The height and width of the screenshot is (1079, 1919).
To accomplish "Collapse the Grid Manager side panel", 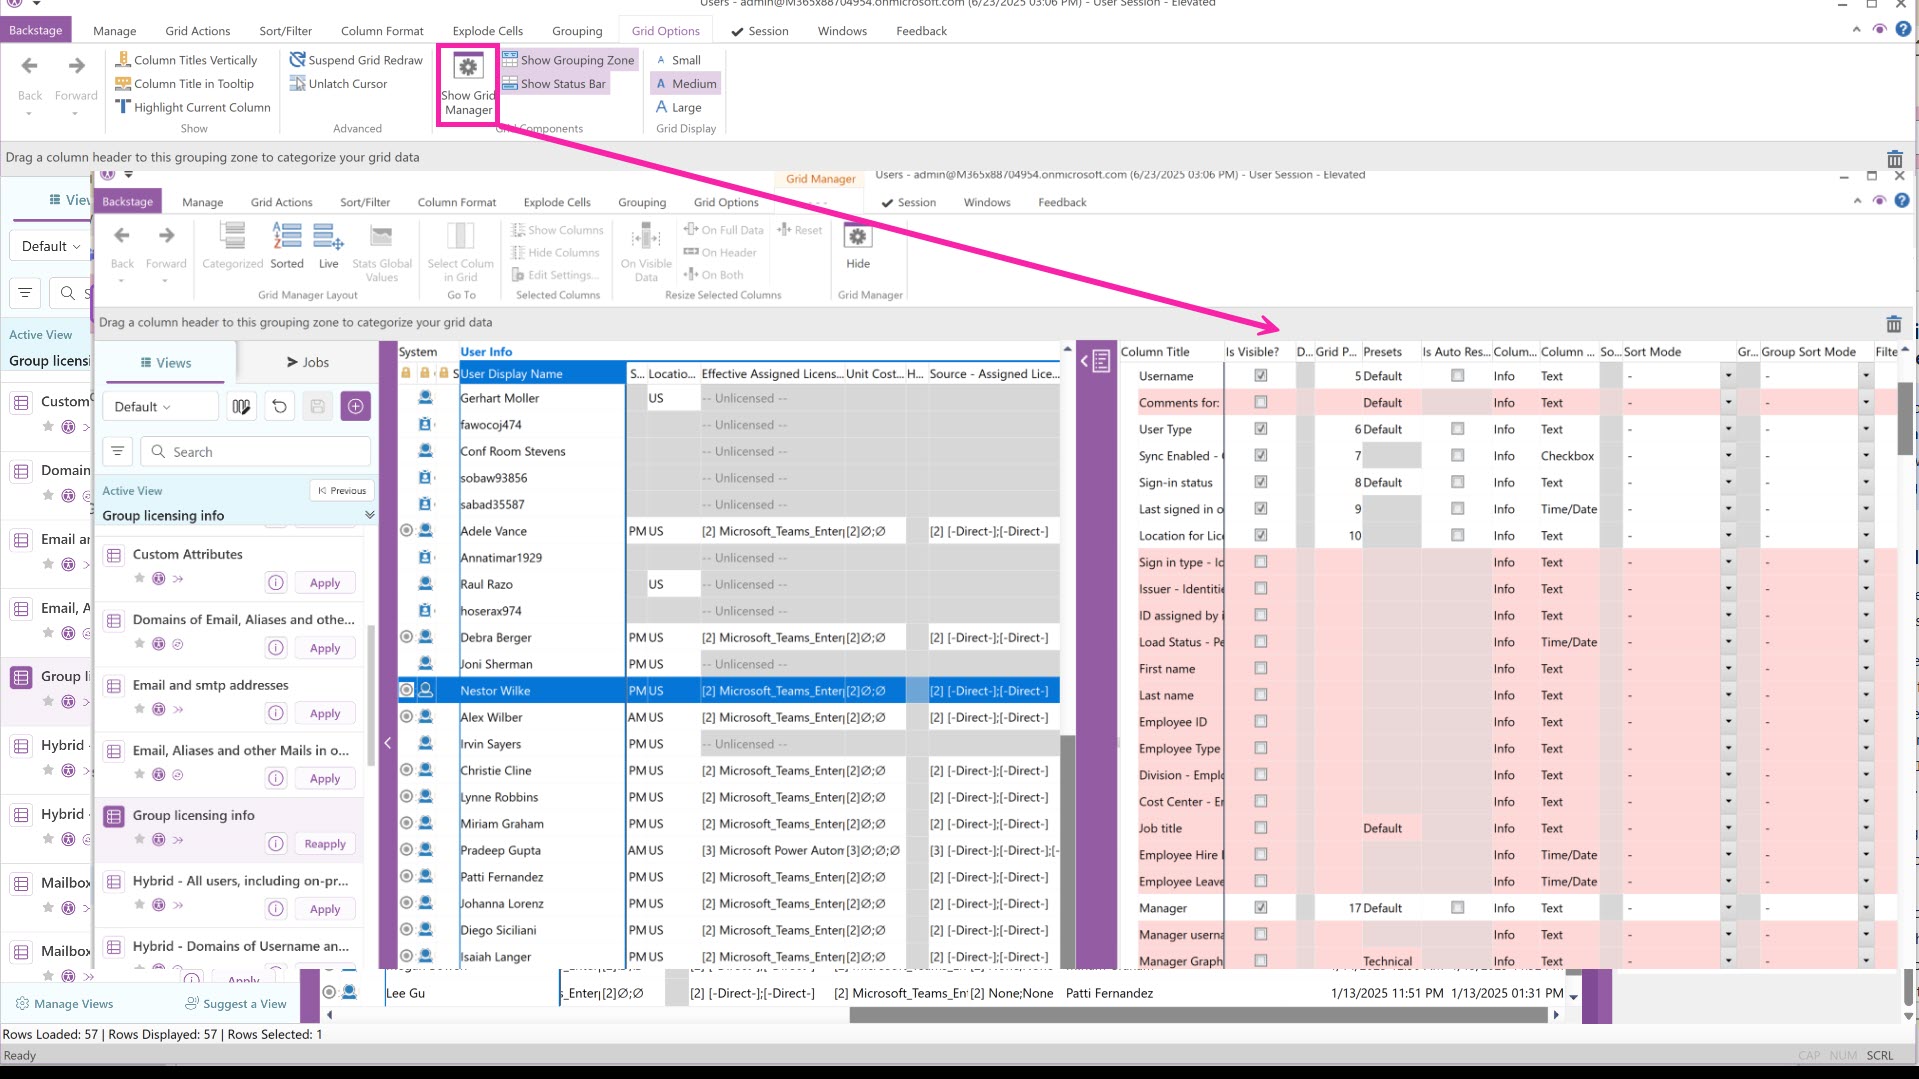I will click(1097, 361).
